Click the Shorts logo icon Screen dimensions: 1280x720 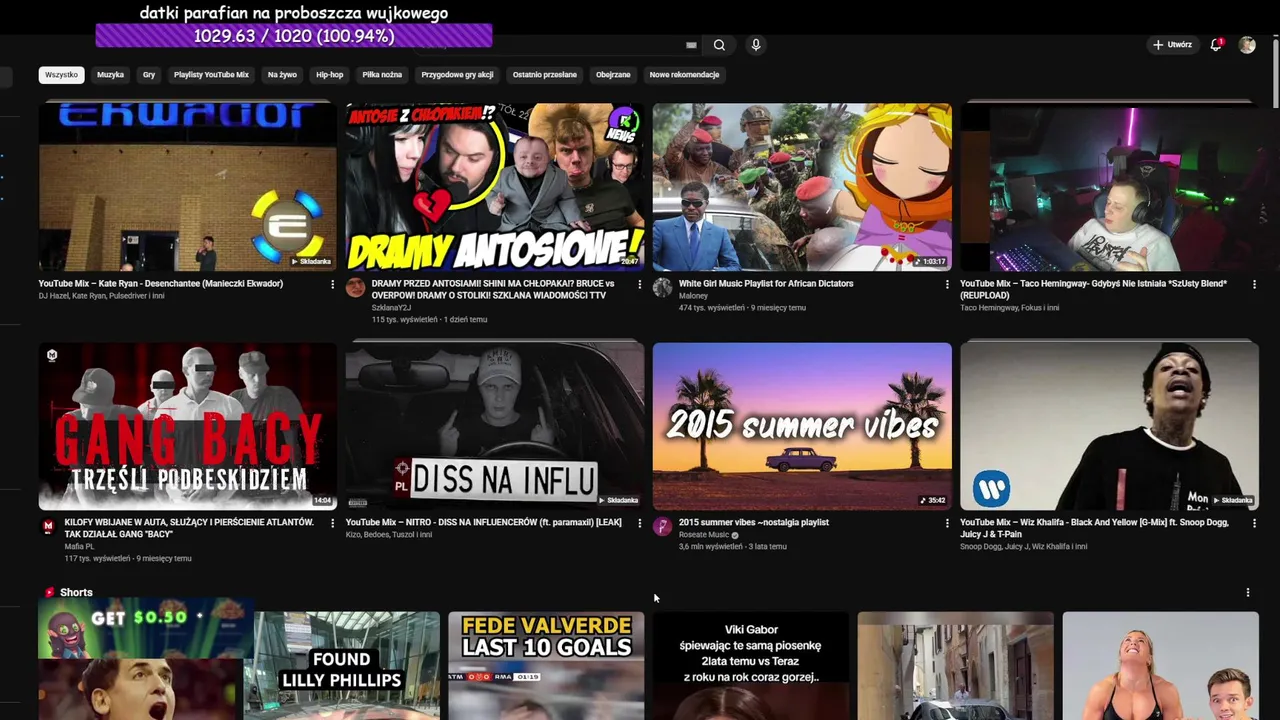(x=49, y=593)
